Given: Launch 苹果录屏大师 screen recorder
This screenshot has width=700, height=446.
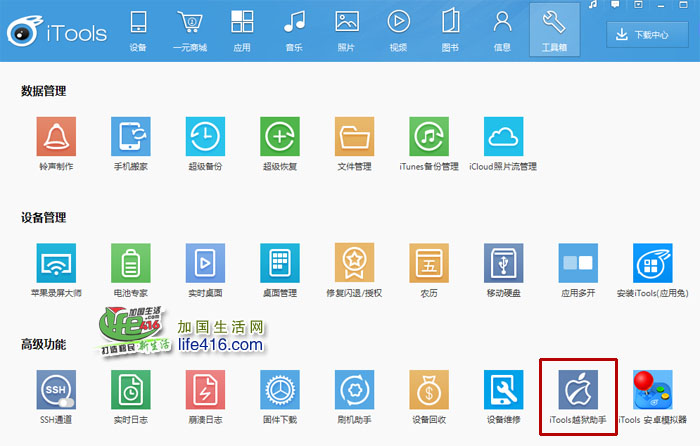Looking at the screenshot, I should coord(56,263).
